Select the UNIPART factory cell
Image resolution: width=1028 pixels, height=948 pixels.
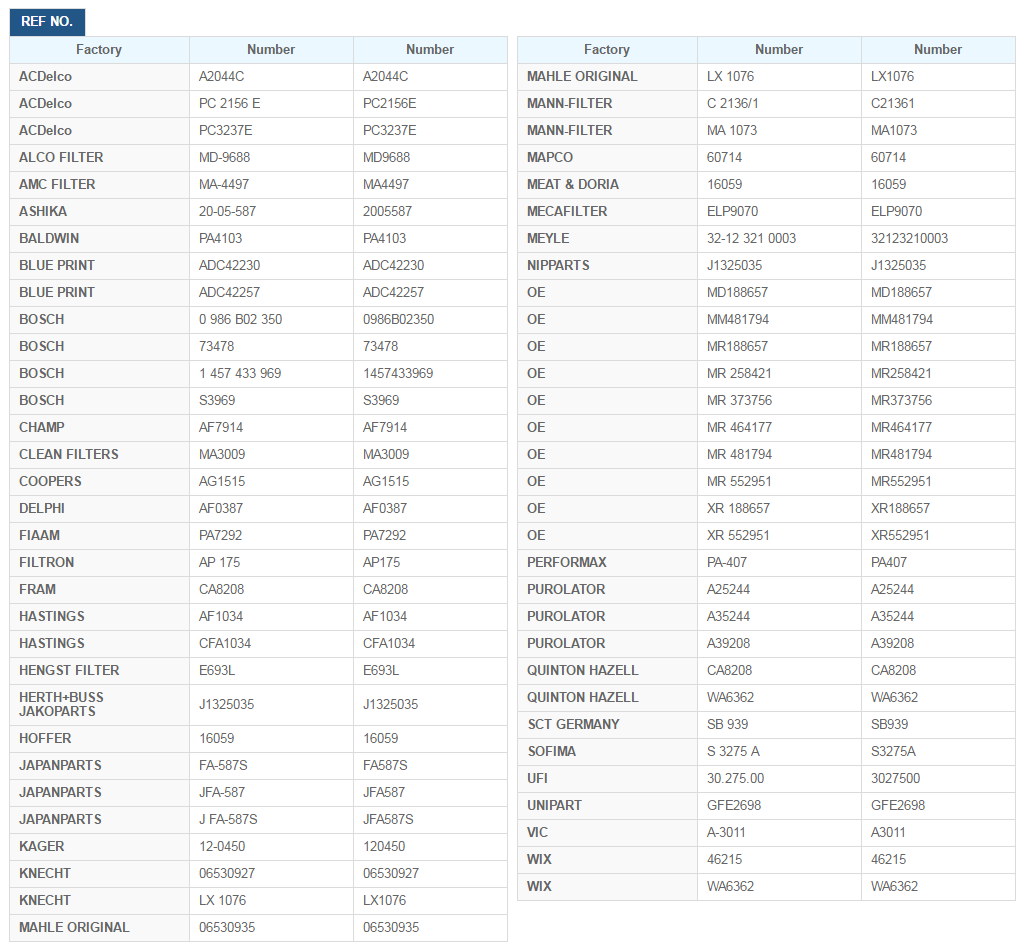[607, 805]
